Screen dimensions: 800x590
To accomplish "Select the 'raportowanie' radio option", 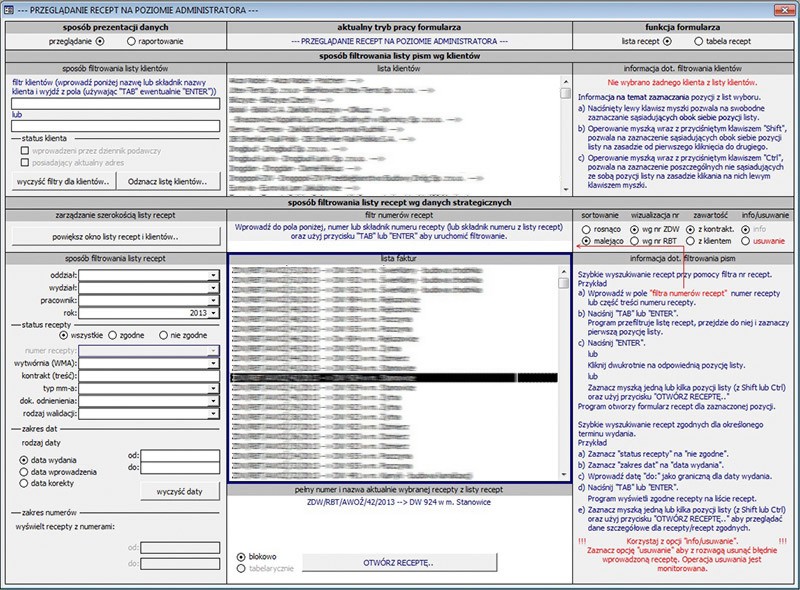I will [131, 41].
